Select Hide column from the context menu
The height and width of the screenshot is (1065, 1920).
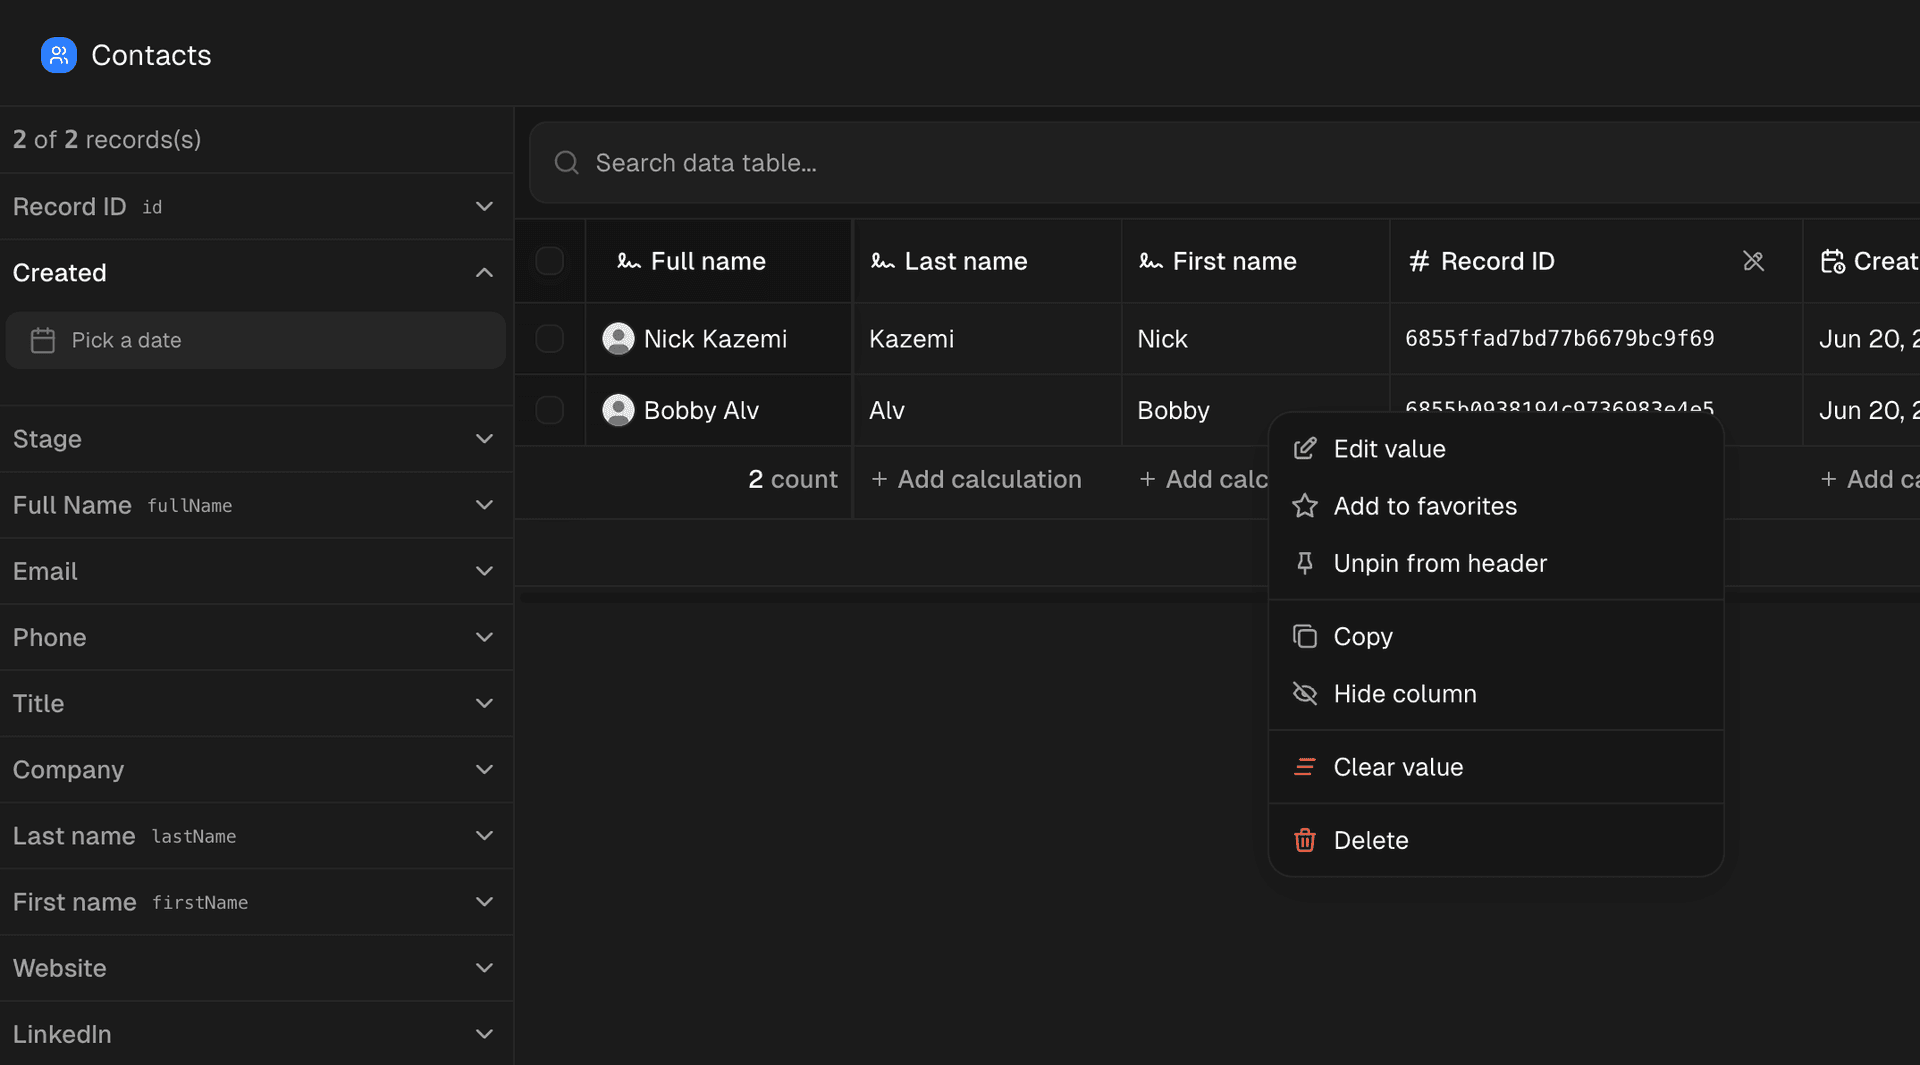[x=1405, y=693]
